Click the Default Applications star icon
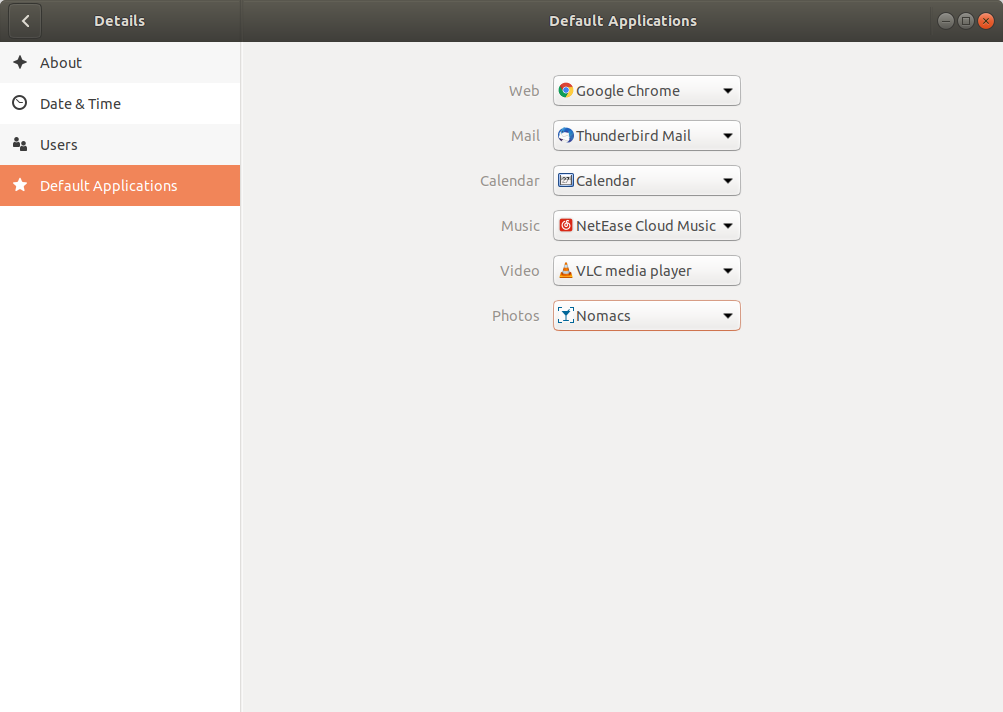Viewport: 1003px width, 712px height. (x=20, y=186)
